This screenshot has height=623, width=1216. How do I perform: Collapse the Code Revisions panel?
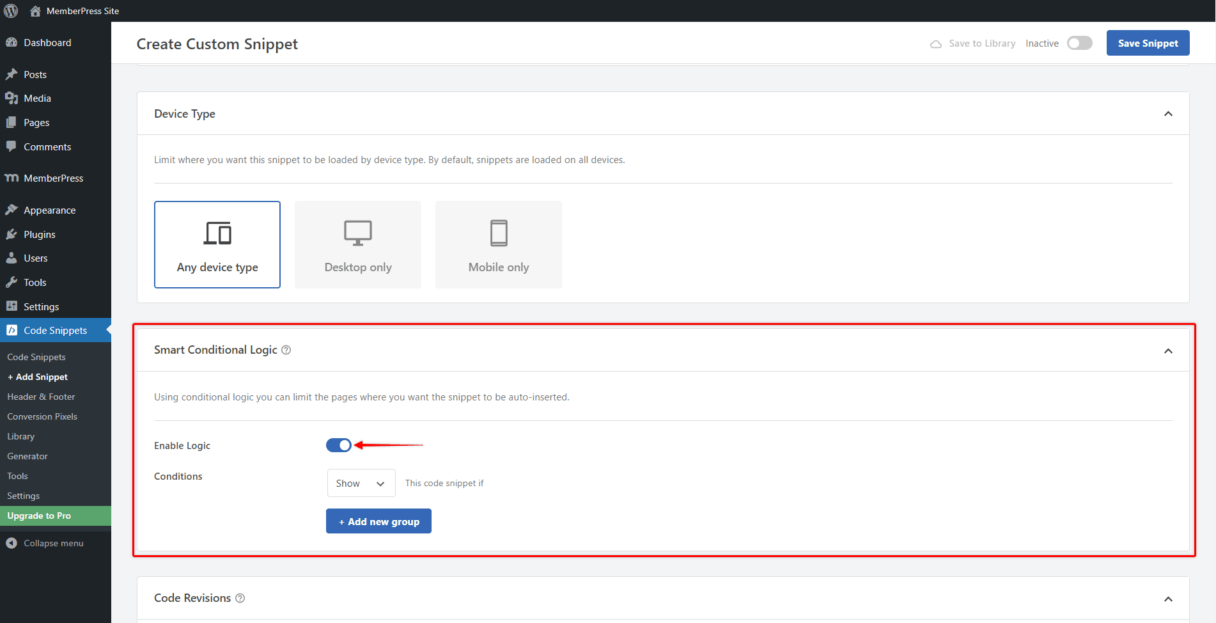(x=1168, y=598)
